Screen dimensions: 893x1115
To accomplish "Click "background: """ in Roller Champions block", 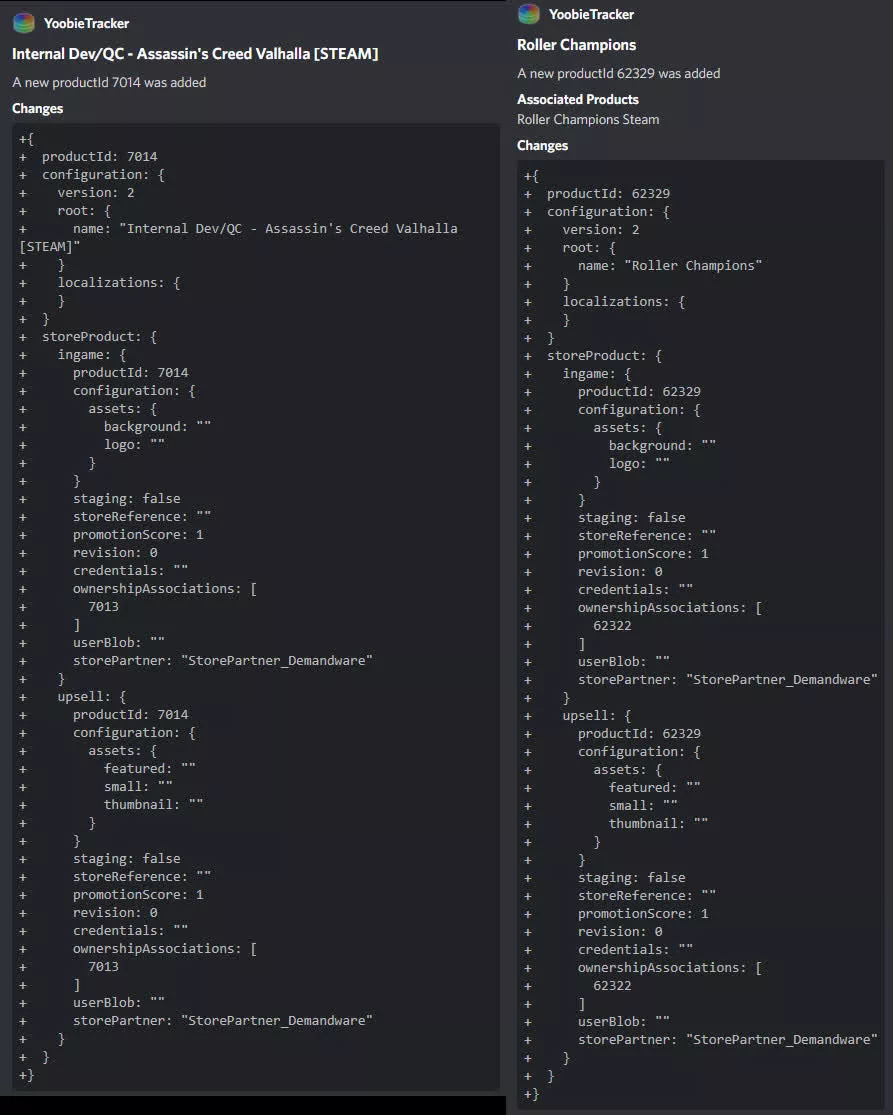I will [662, 446].
